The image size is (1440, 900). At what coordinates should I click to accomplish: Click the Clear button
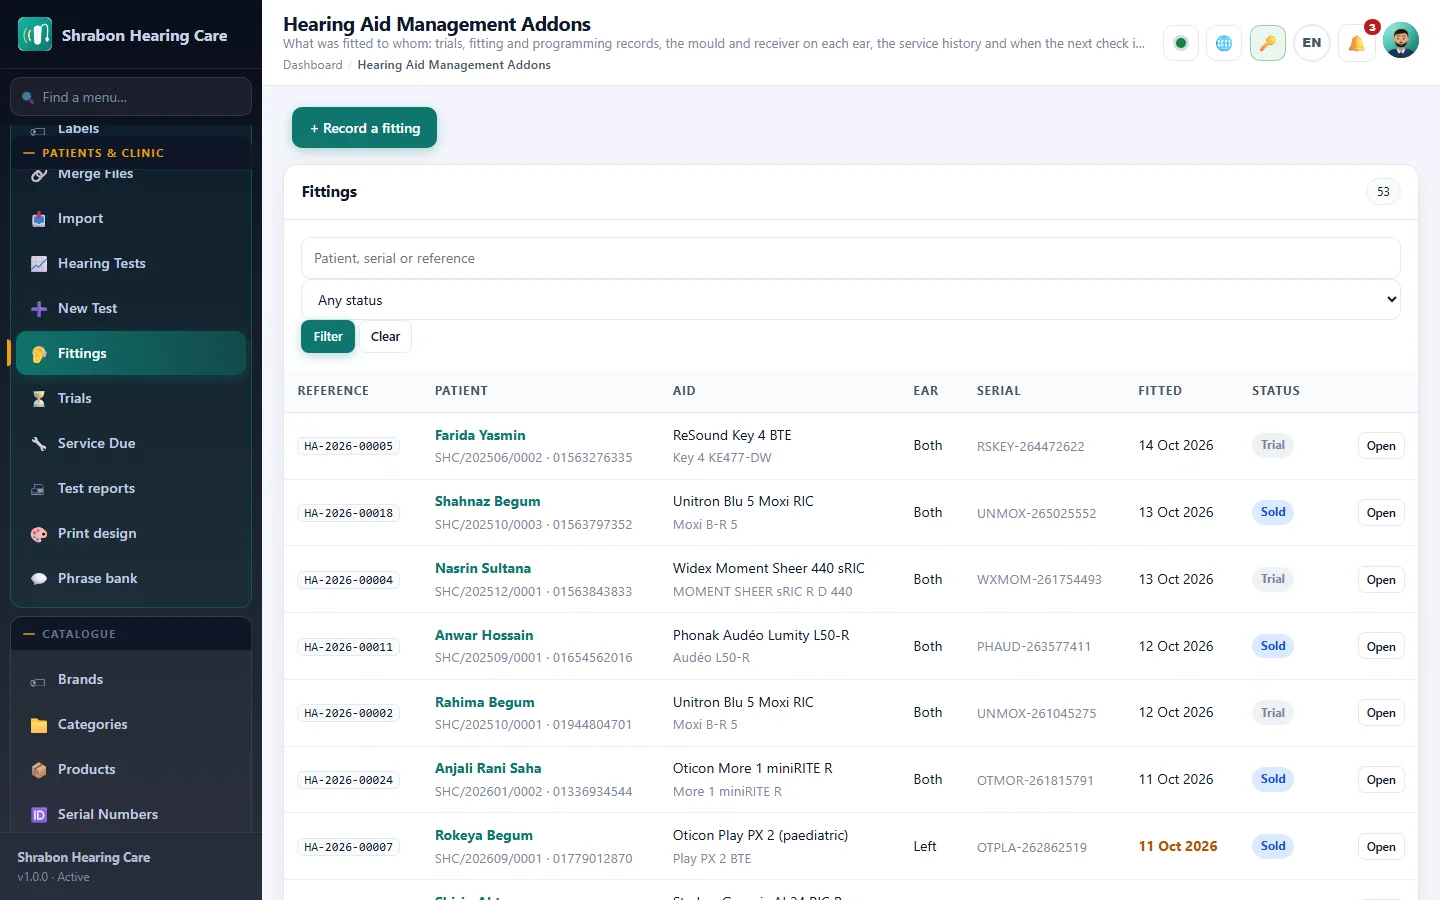click(385, 337)
